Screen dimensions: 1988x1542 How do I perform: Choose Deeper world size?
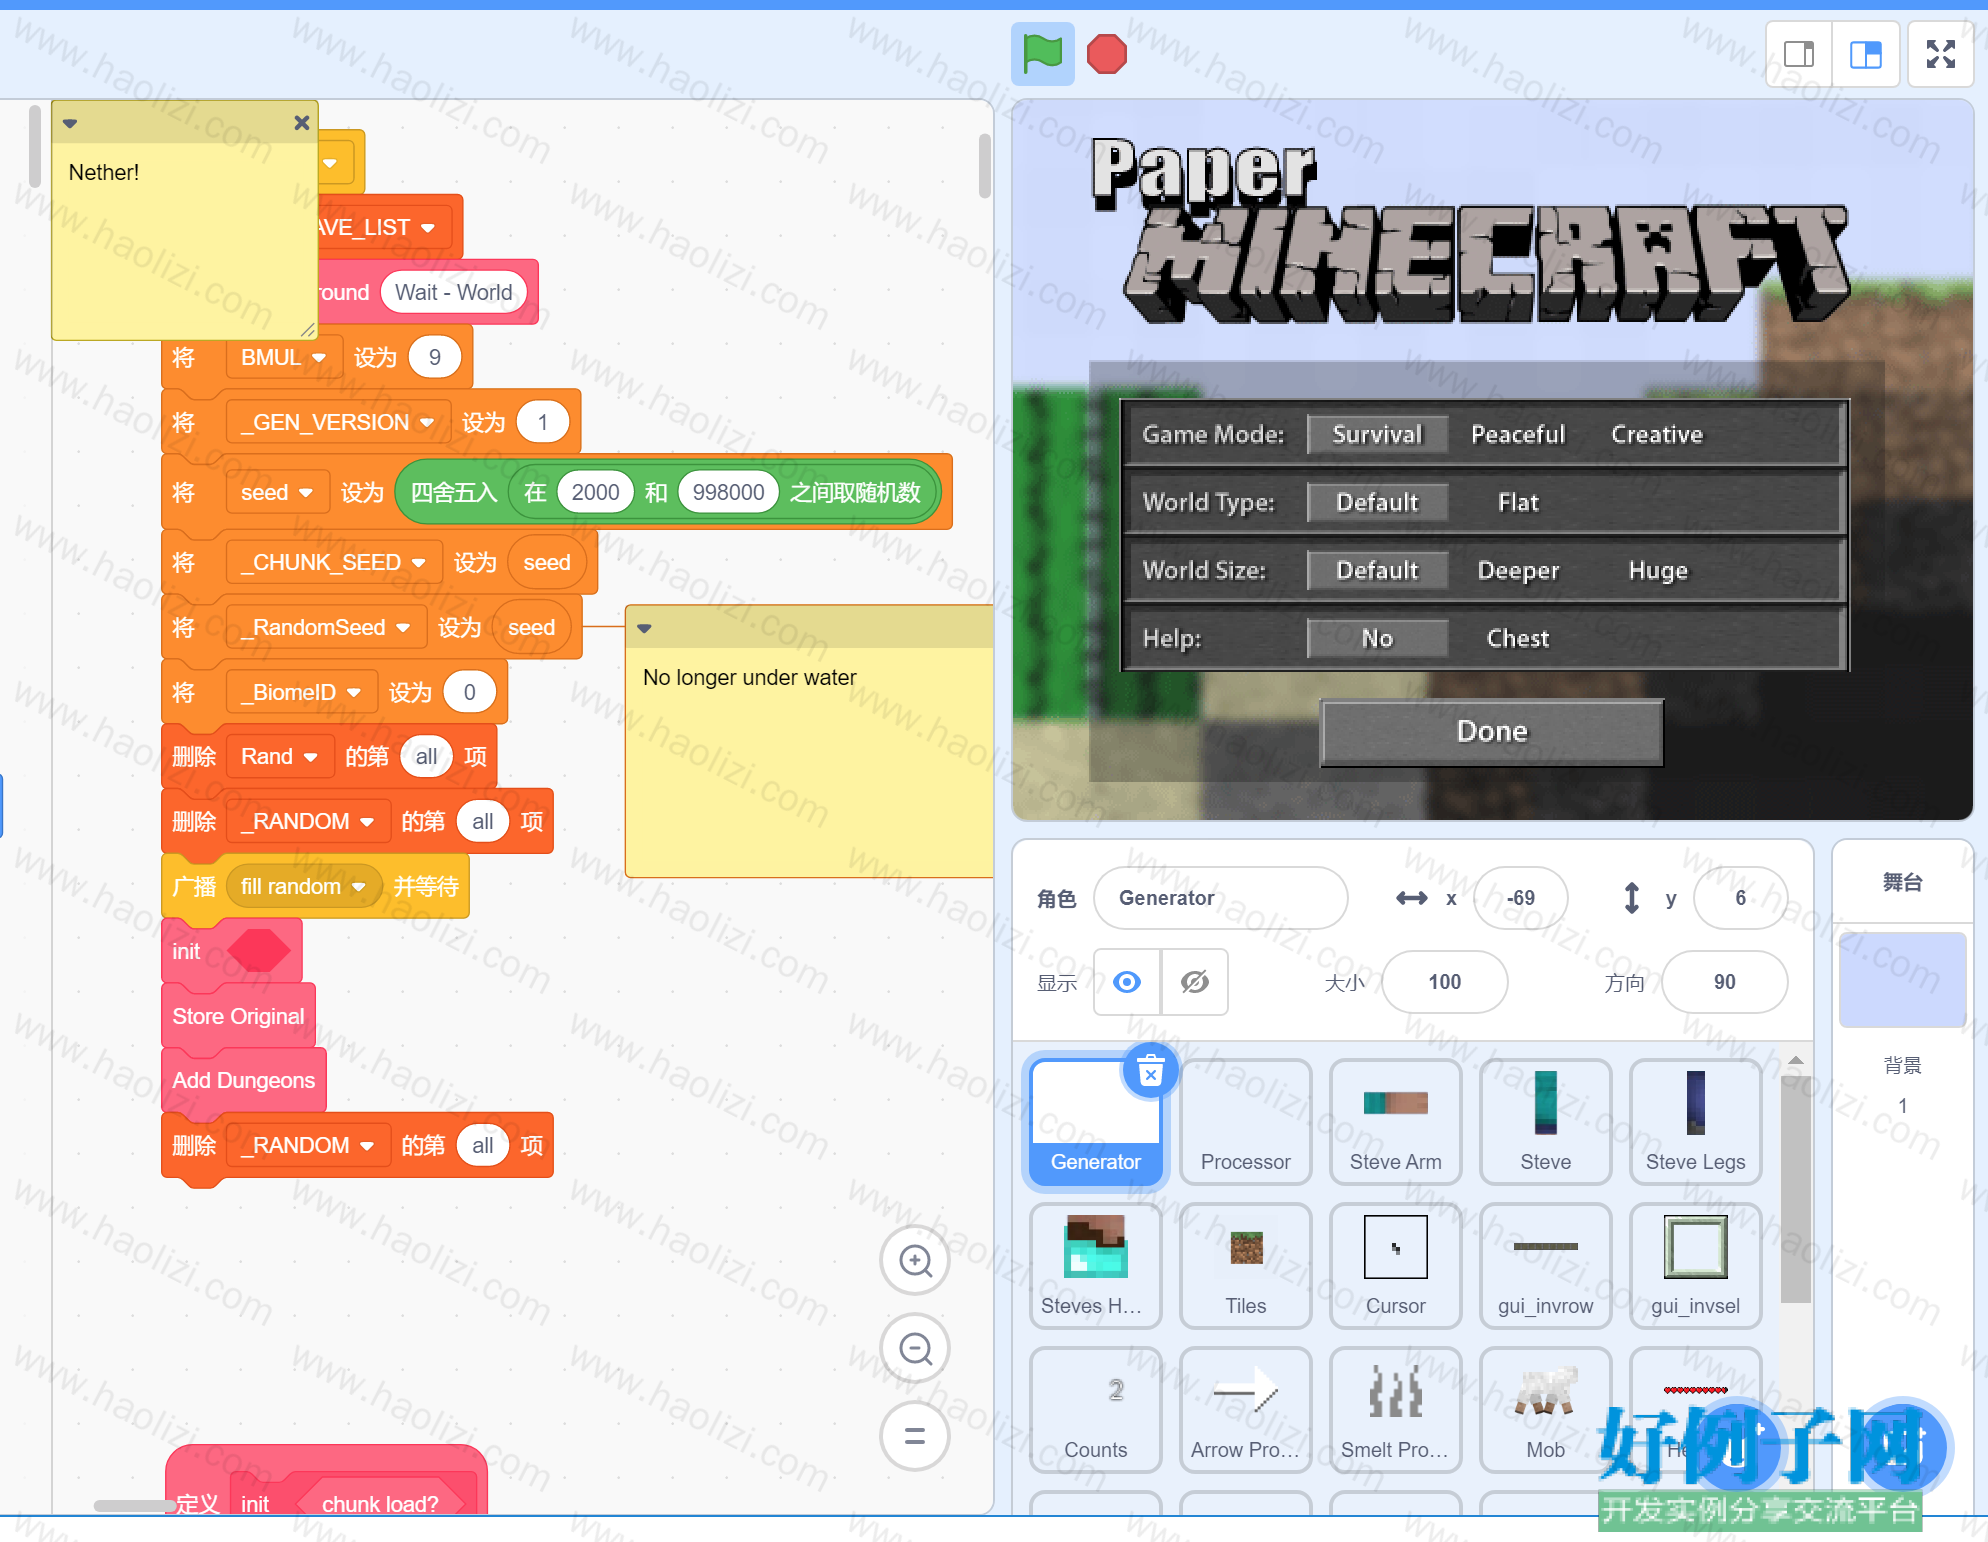(1517, 570)
